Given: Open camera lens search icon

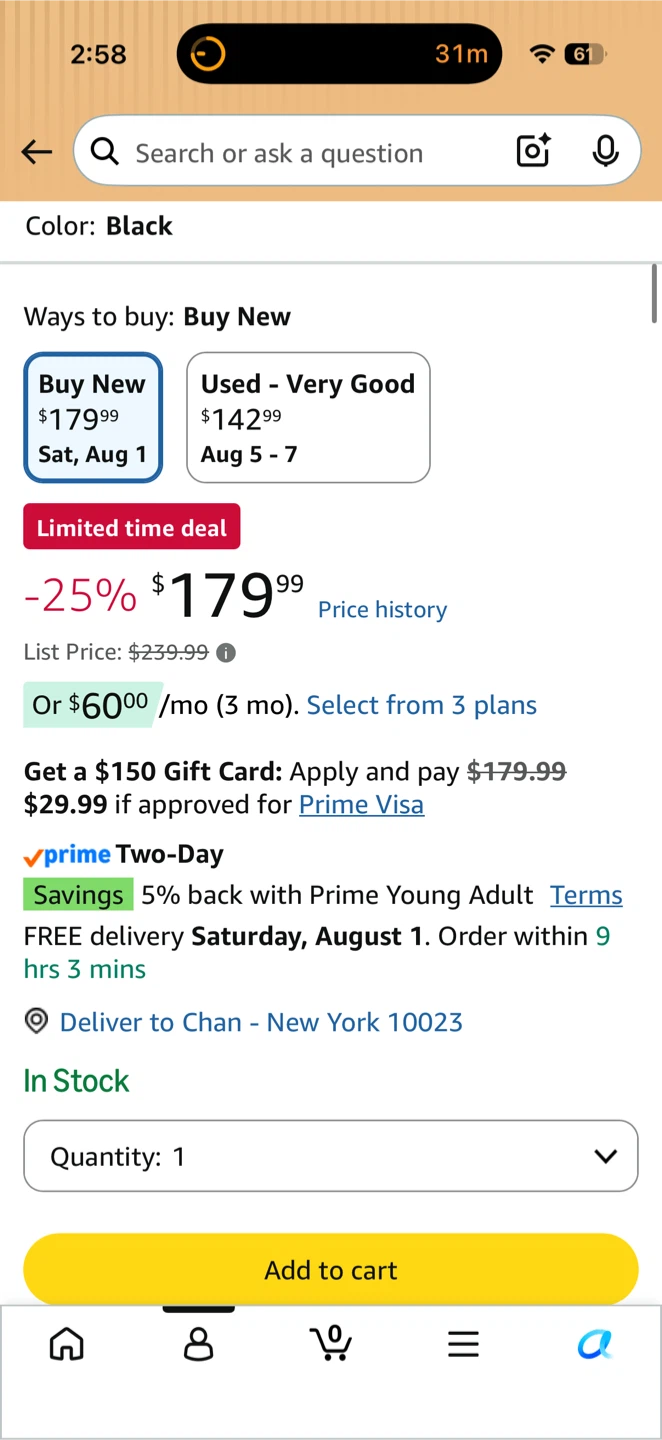Looking at the screenshot, I should 534,151.
